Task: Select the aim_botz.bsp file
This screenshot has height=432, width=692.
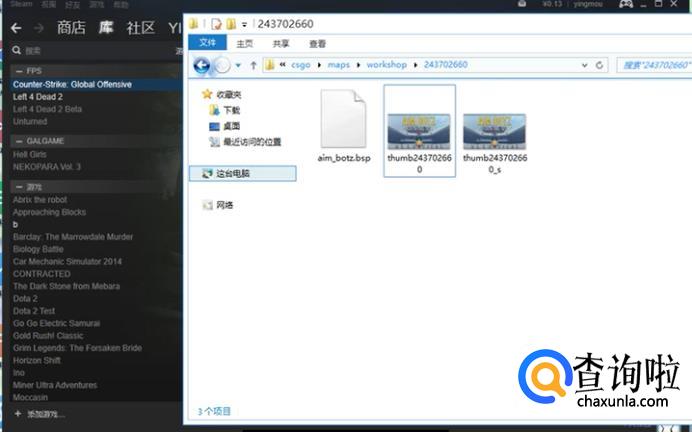Action: (x=344, y=126)
